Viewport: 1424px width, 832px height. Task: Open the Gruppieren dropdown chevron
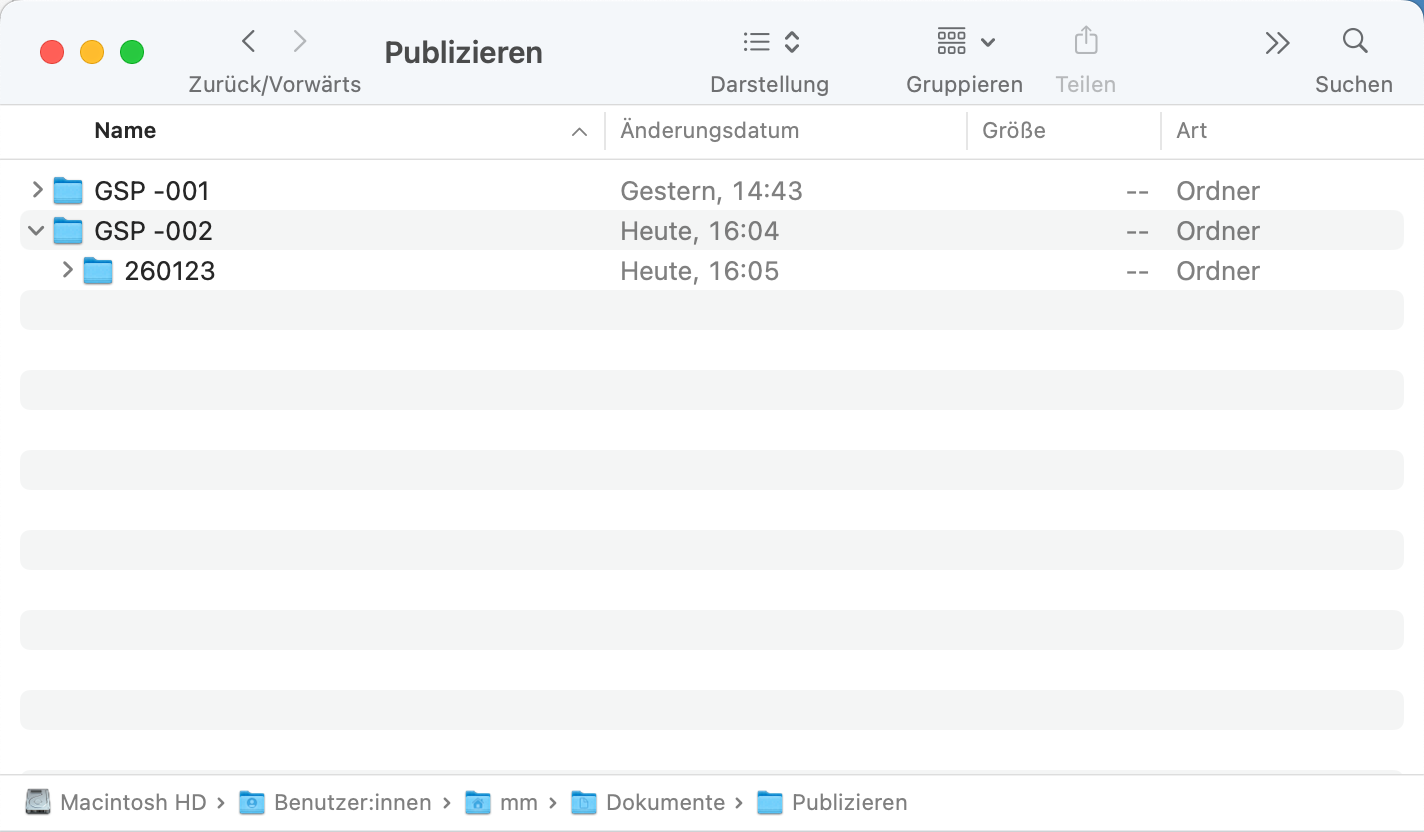988,43
